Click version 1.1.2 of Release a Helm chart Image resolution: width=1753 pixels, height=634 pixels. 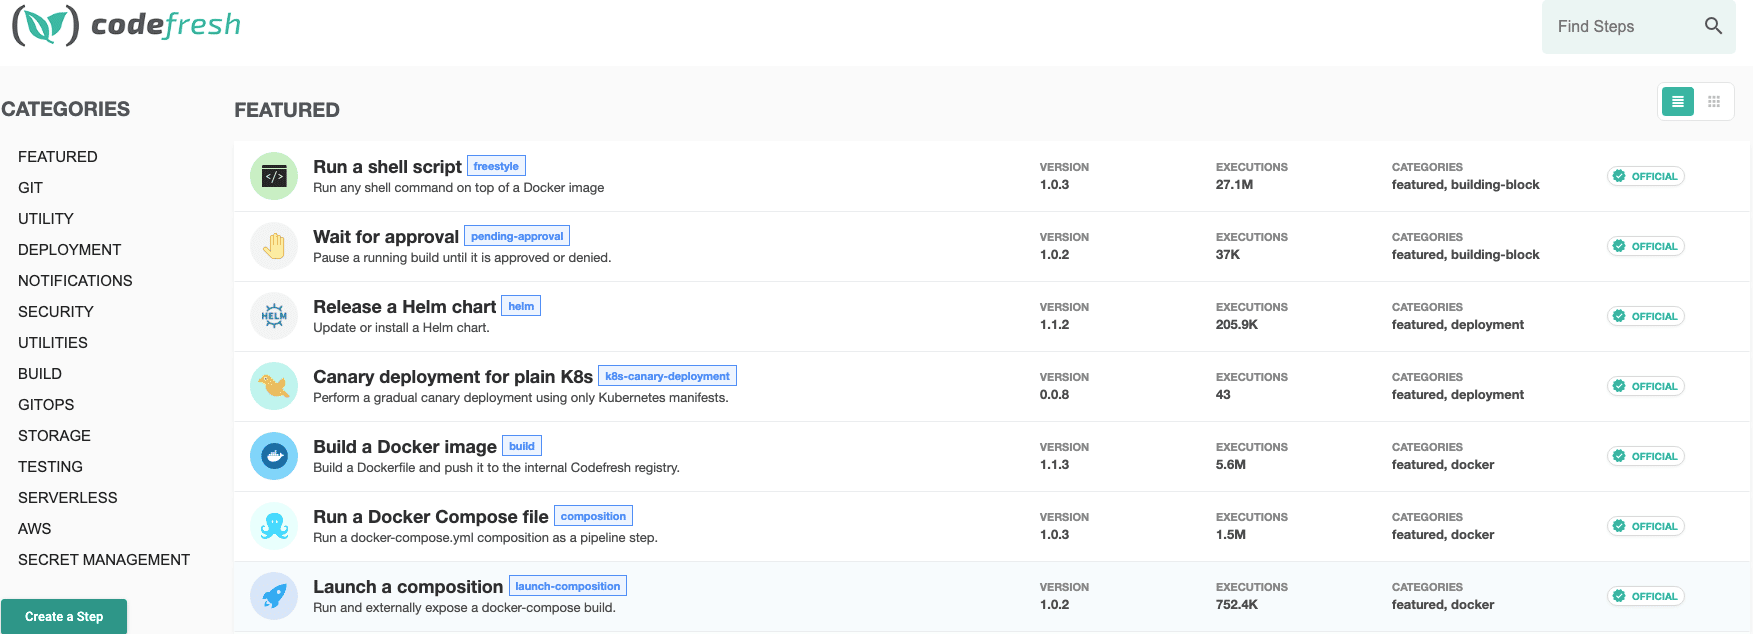[1054, 325]
